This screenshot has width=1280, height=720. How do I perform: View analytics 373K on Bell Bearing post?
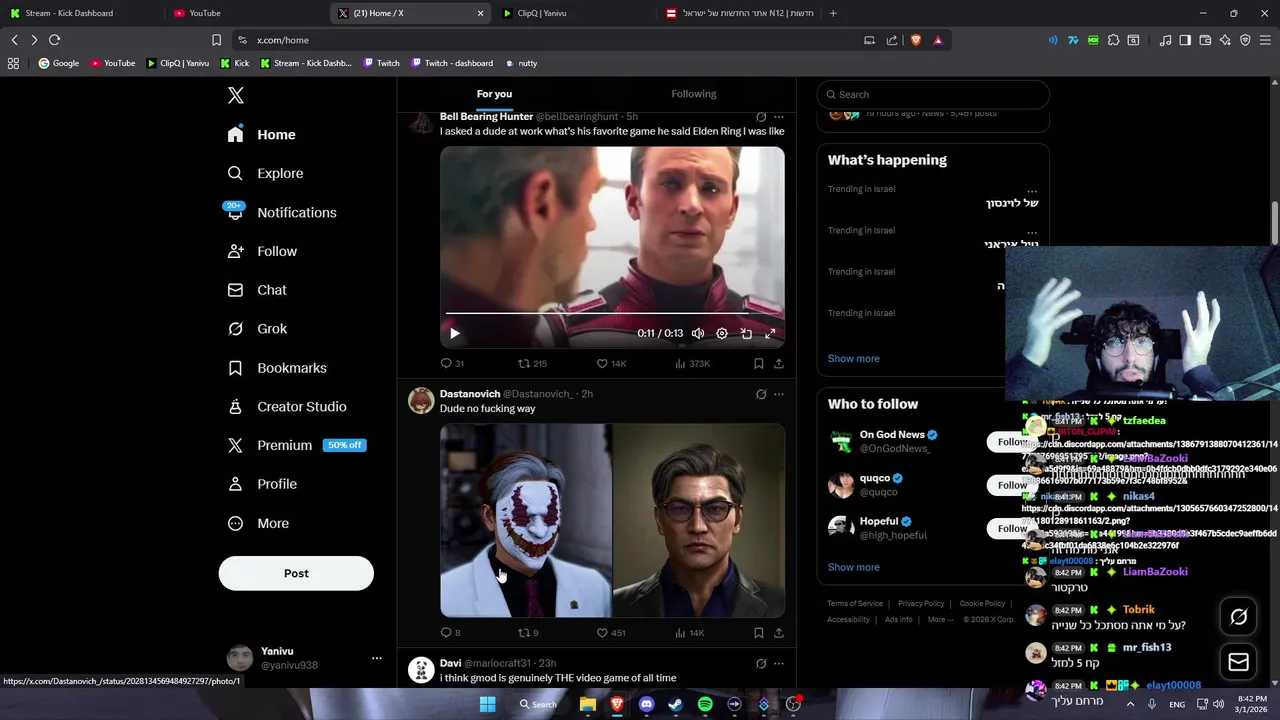pos(692,364)
